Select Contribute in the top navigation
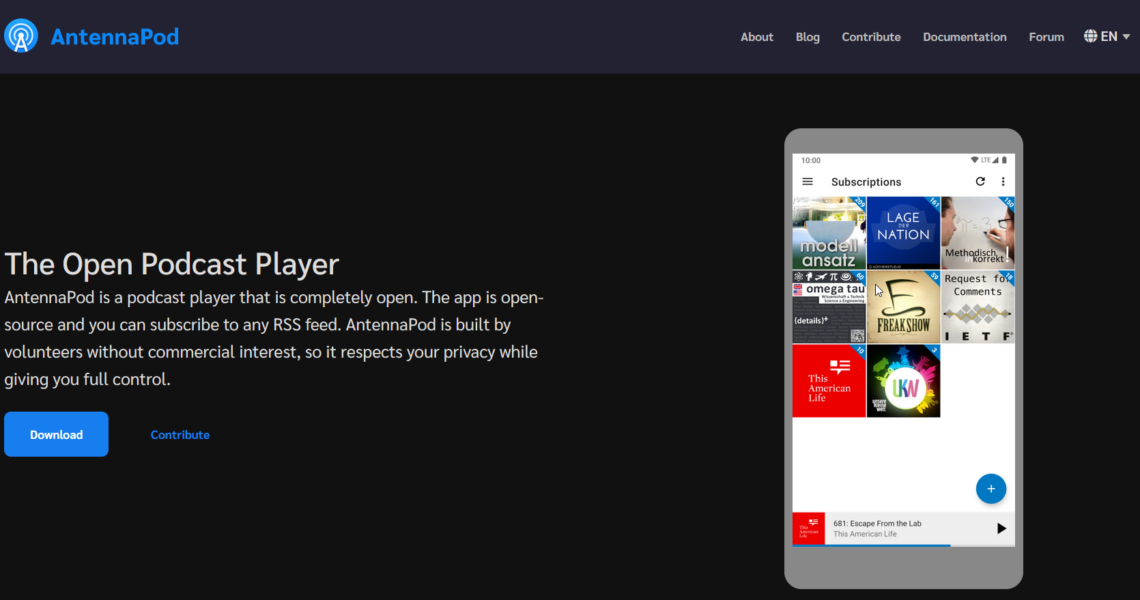This screenshot has width=1140, height=600. (871, 37)
